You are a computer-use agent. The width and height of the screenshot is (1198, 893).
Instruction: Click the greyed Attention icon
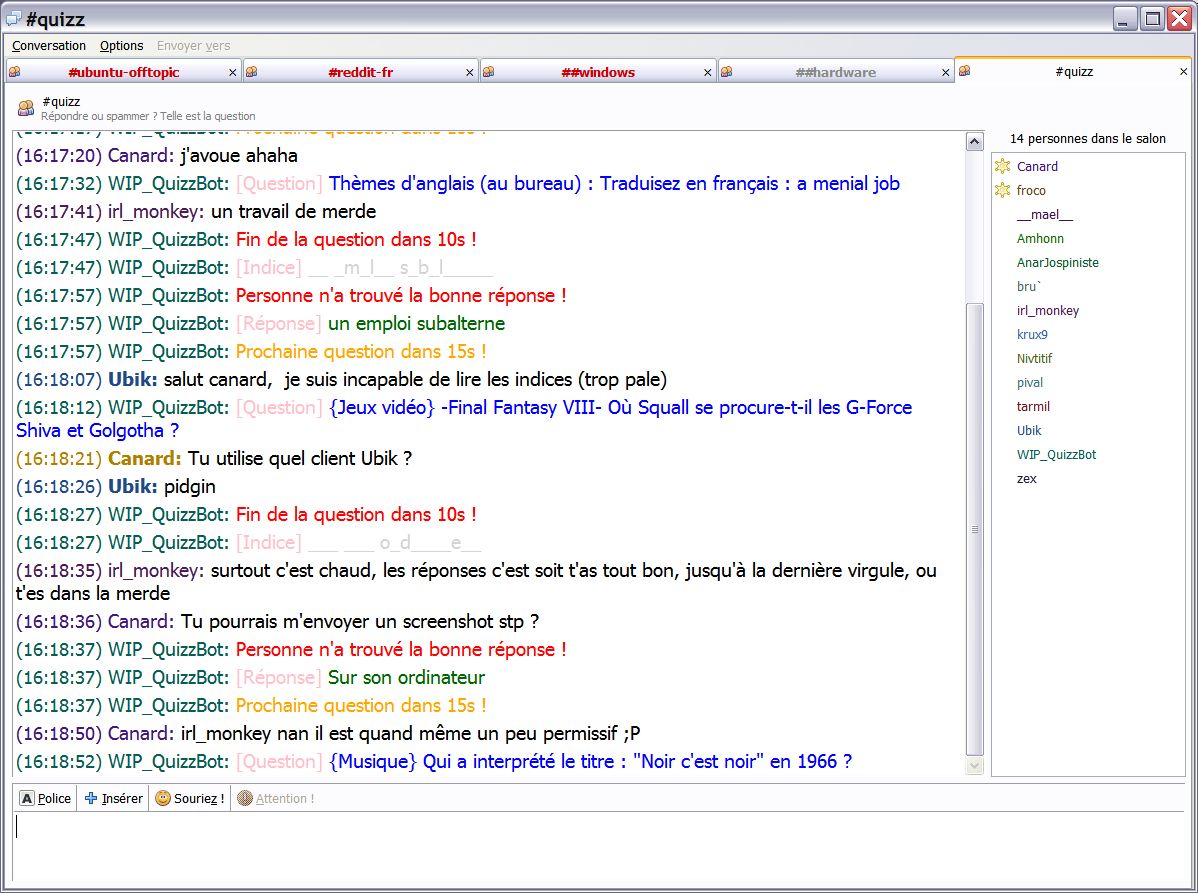tap(244, 798)
